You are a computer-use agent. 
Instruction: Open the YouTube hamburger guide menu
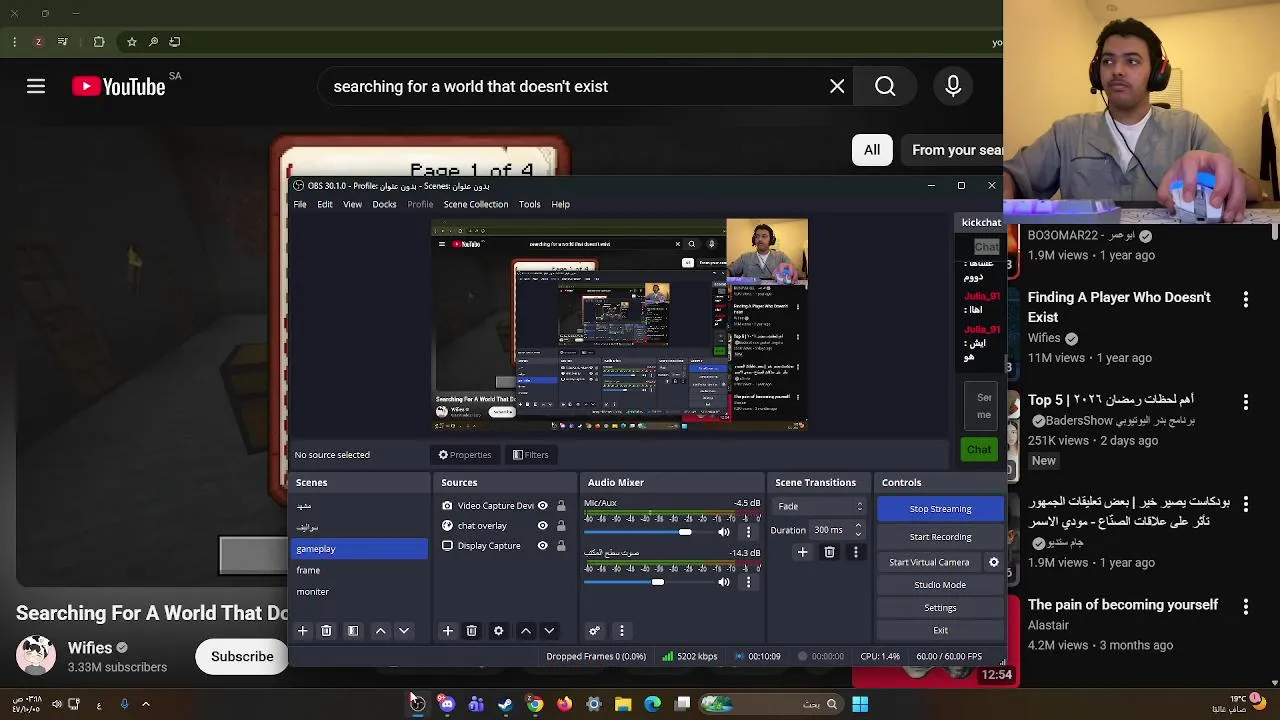click(x=36, y=87)
